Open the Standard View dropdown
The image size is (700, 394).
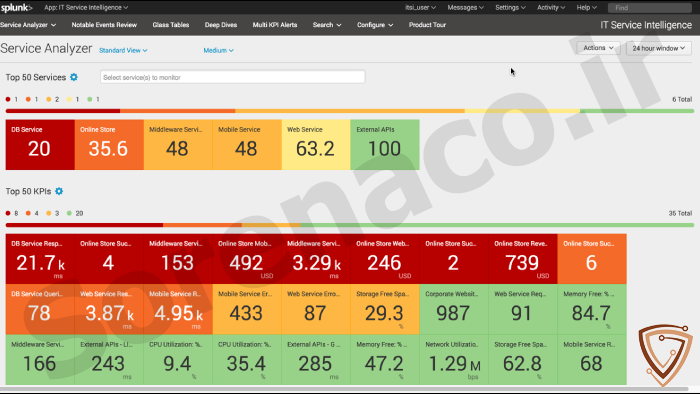(x=123, y=50)
